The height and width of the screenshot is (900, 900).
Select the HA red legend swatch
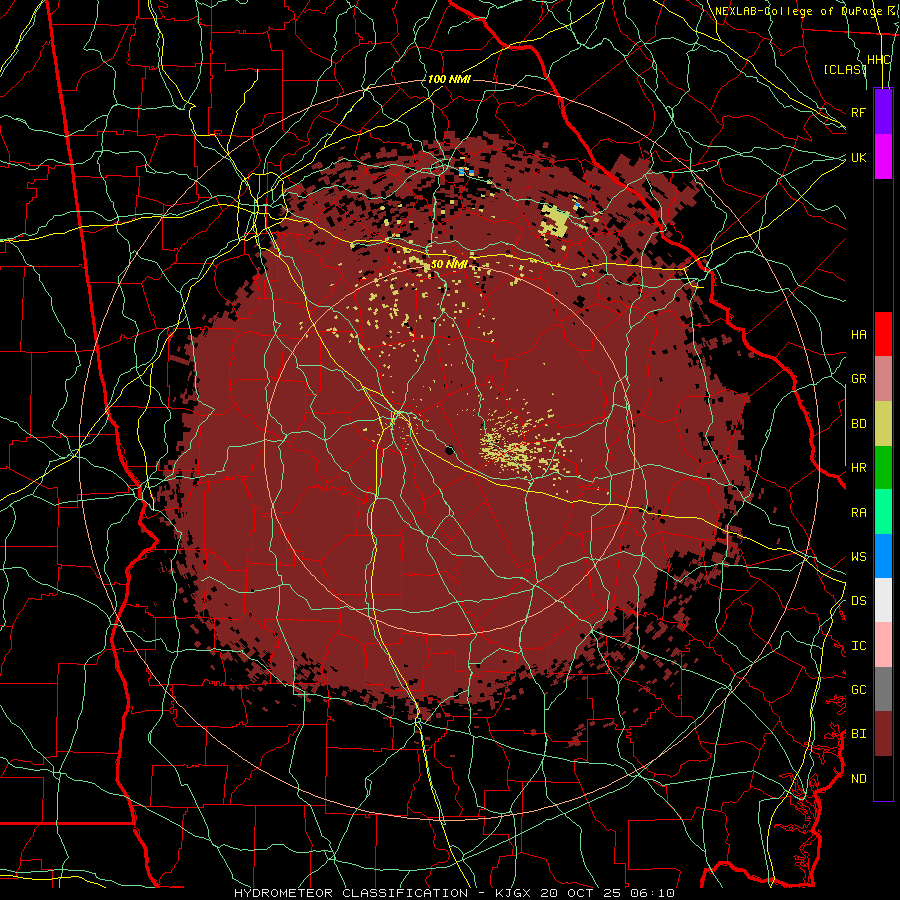coord(883,334)
